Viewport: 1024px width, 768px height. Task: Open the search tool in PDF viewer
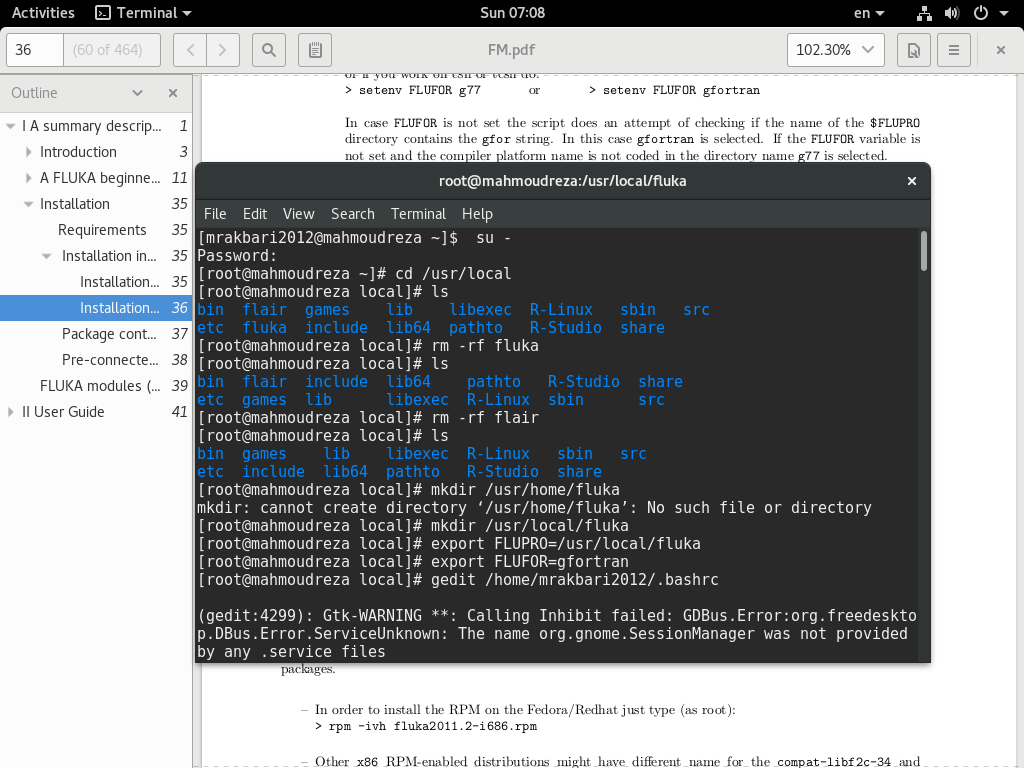pyautogui.click(x=268, y=50)
